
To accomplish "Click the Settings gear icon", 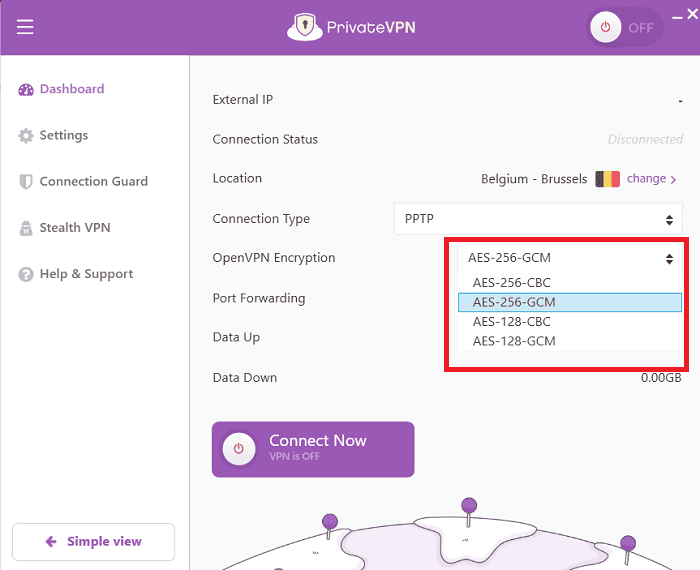I will pos(26,136).
